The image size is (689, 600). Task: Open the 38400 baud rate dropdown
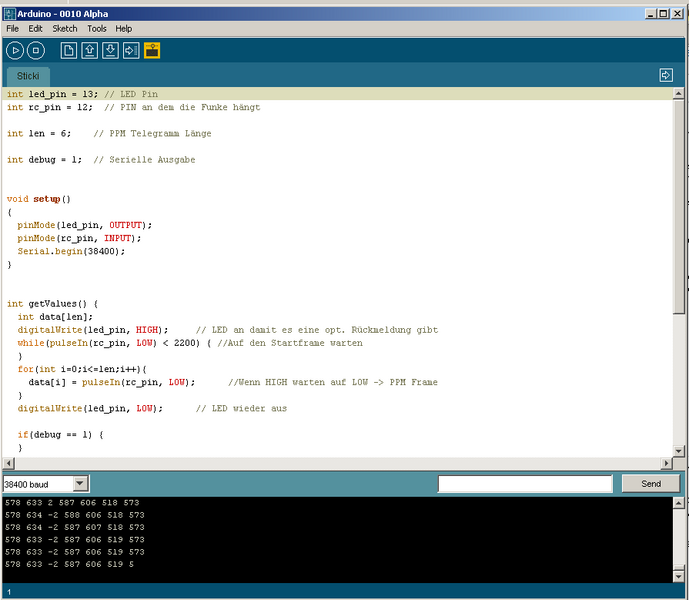coord(80,484)
